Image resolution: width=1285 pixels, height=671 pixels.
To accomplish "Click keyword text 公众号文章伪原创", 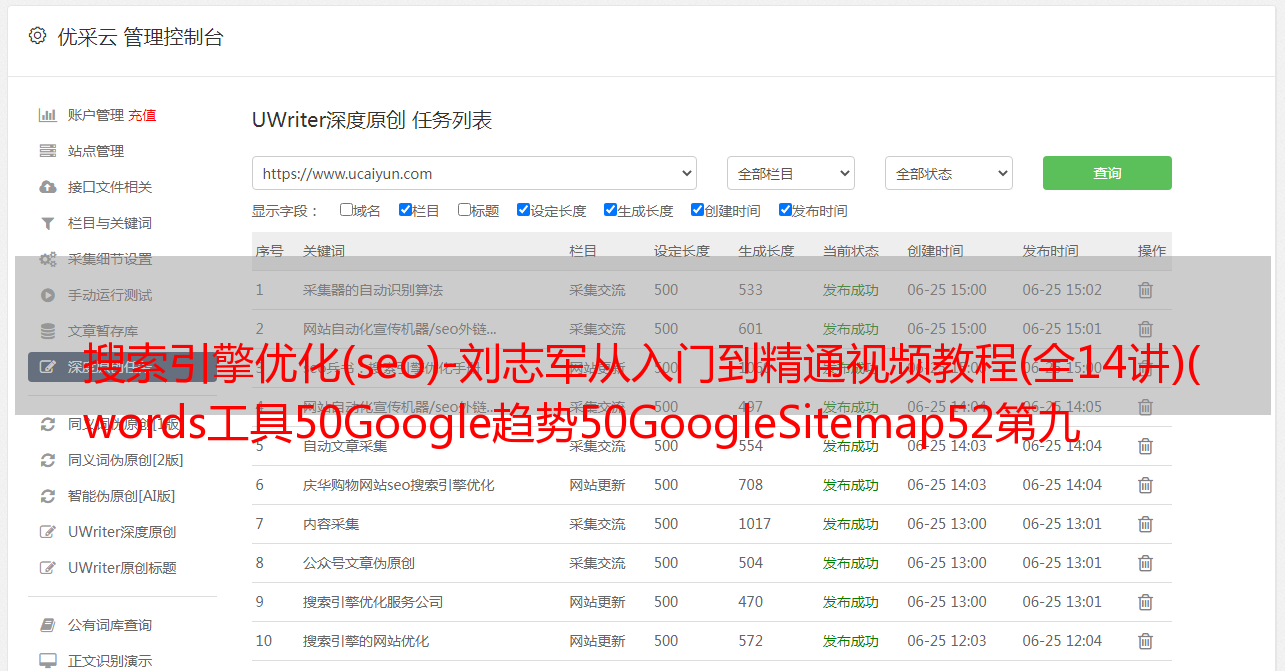I will [x=359, y=563].
